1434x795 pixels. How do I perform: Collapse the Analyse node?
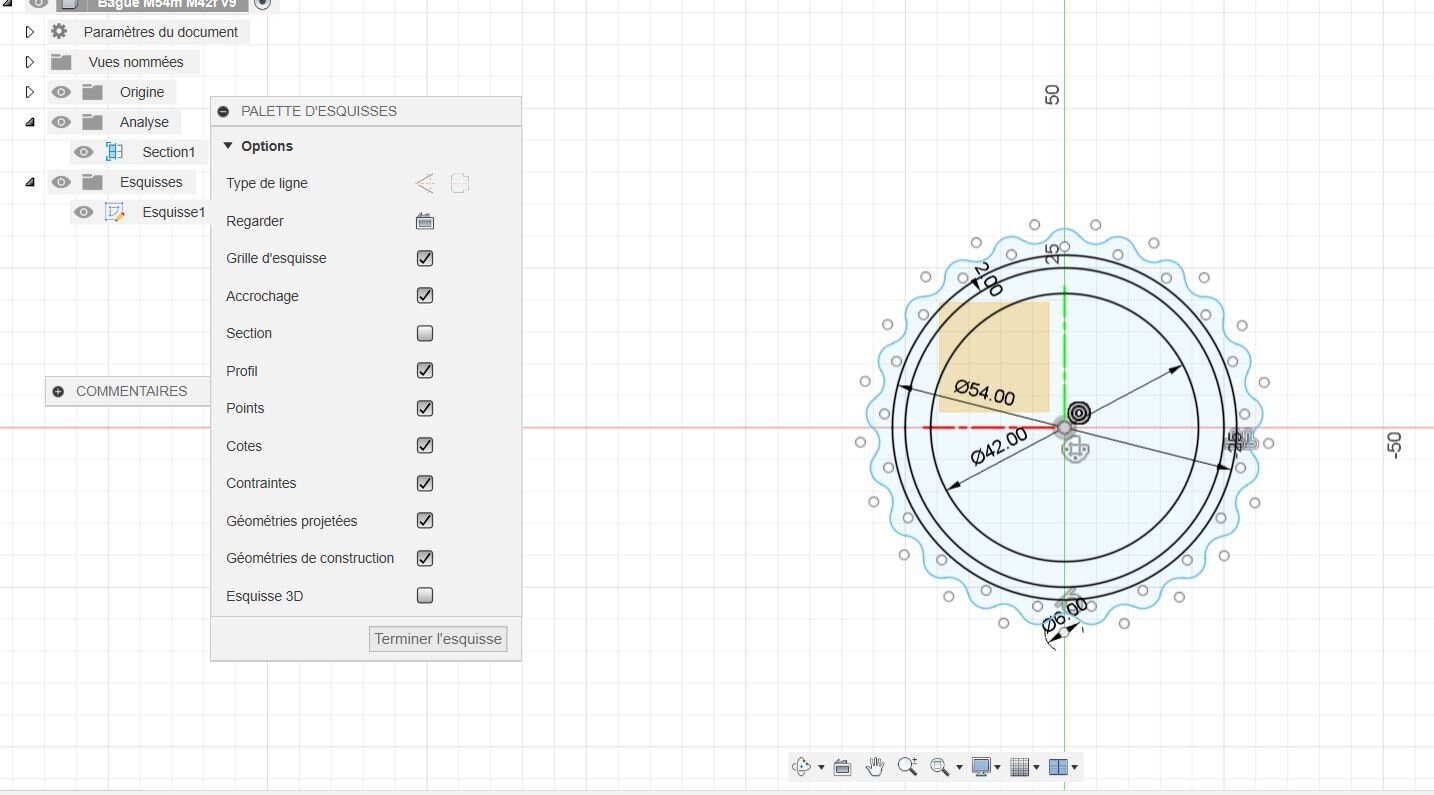[30, 122]
